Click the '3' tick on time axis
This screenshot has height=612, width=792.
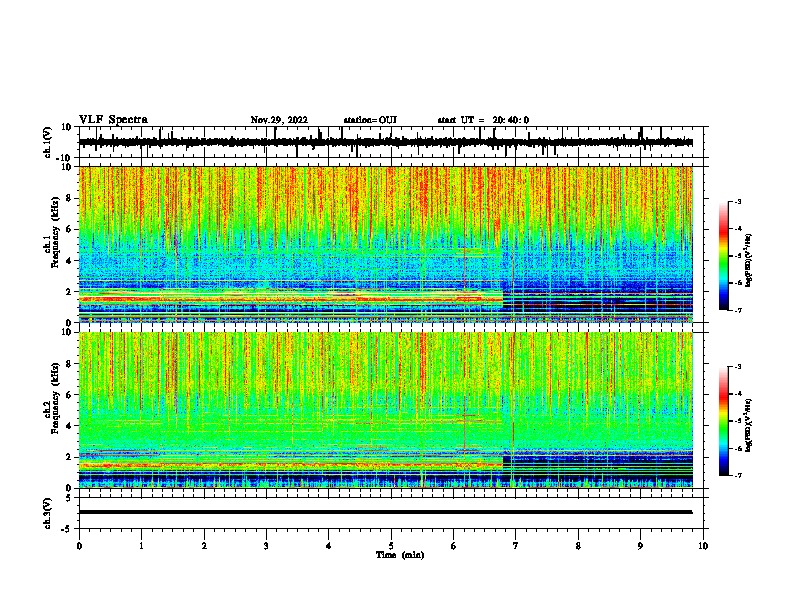(x=266, y=546)
